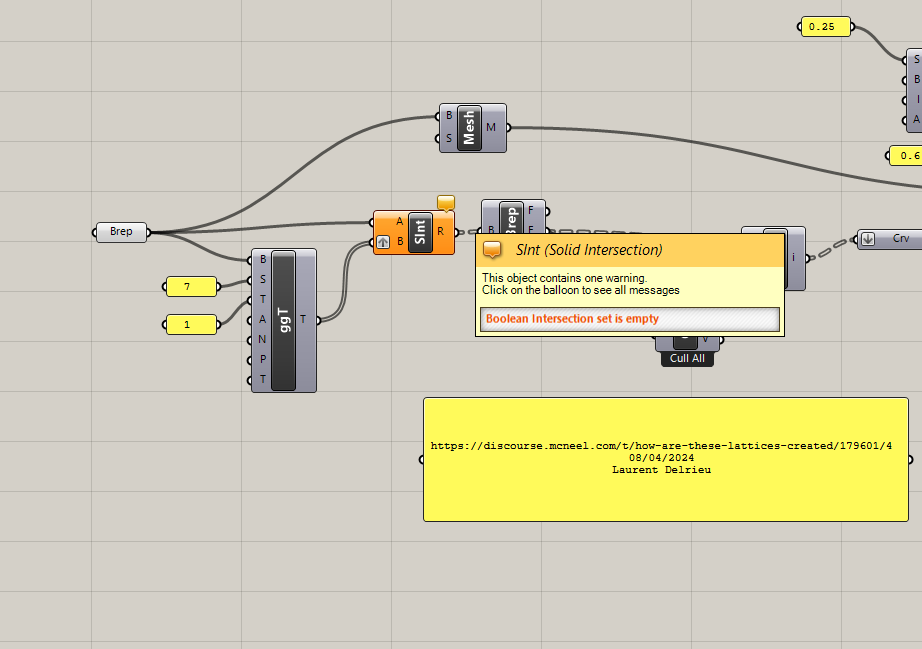Click the flatten arrow icon on the Crv parameter

point(868,239)
